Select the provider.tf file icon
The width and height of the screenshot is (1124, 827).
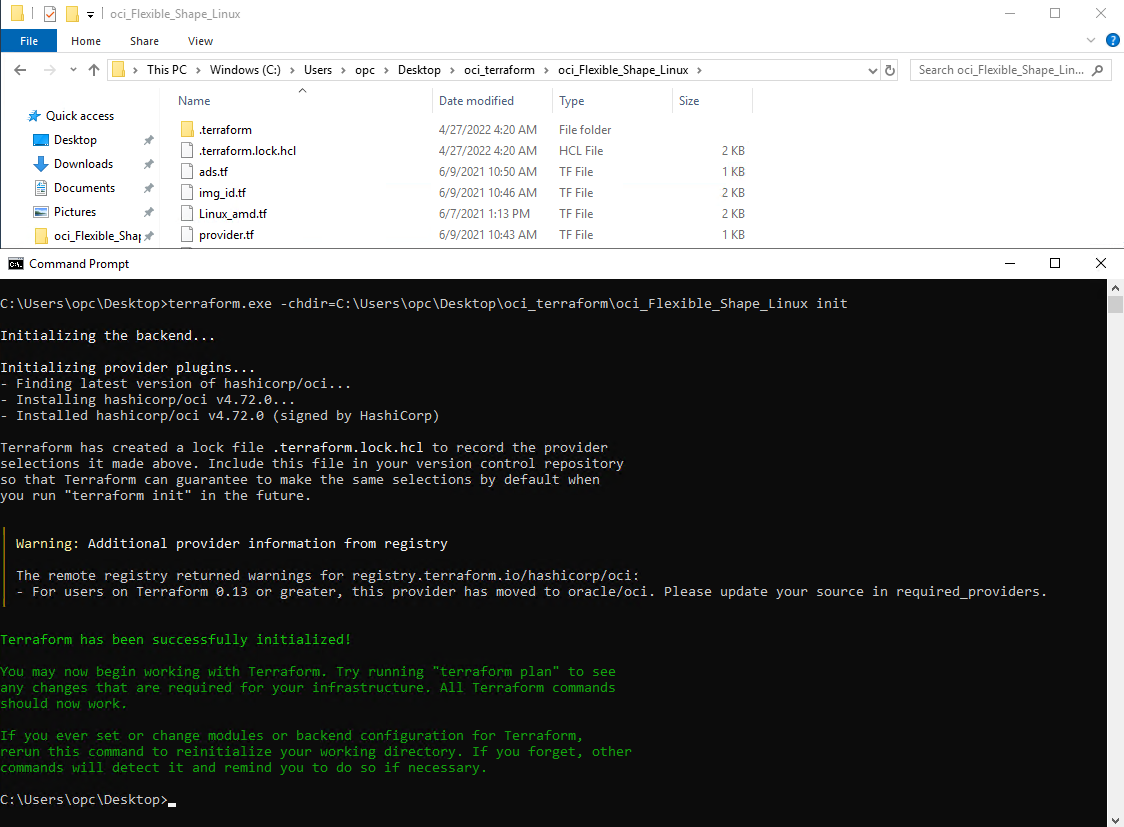(187, 234)
